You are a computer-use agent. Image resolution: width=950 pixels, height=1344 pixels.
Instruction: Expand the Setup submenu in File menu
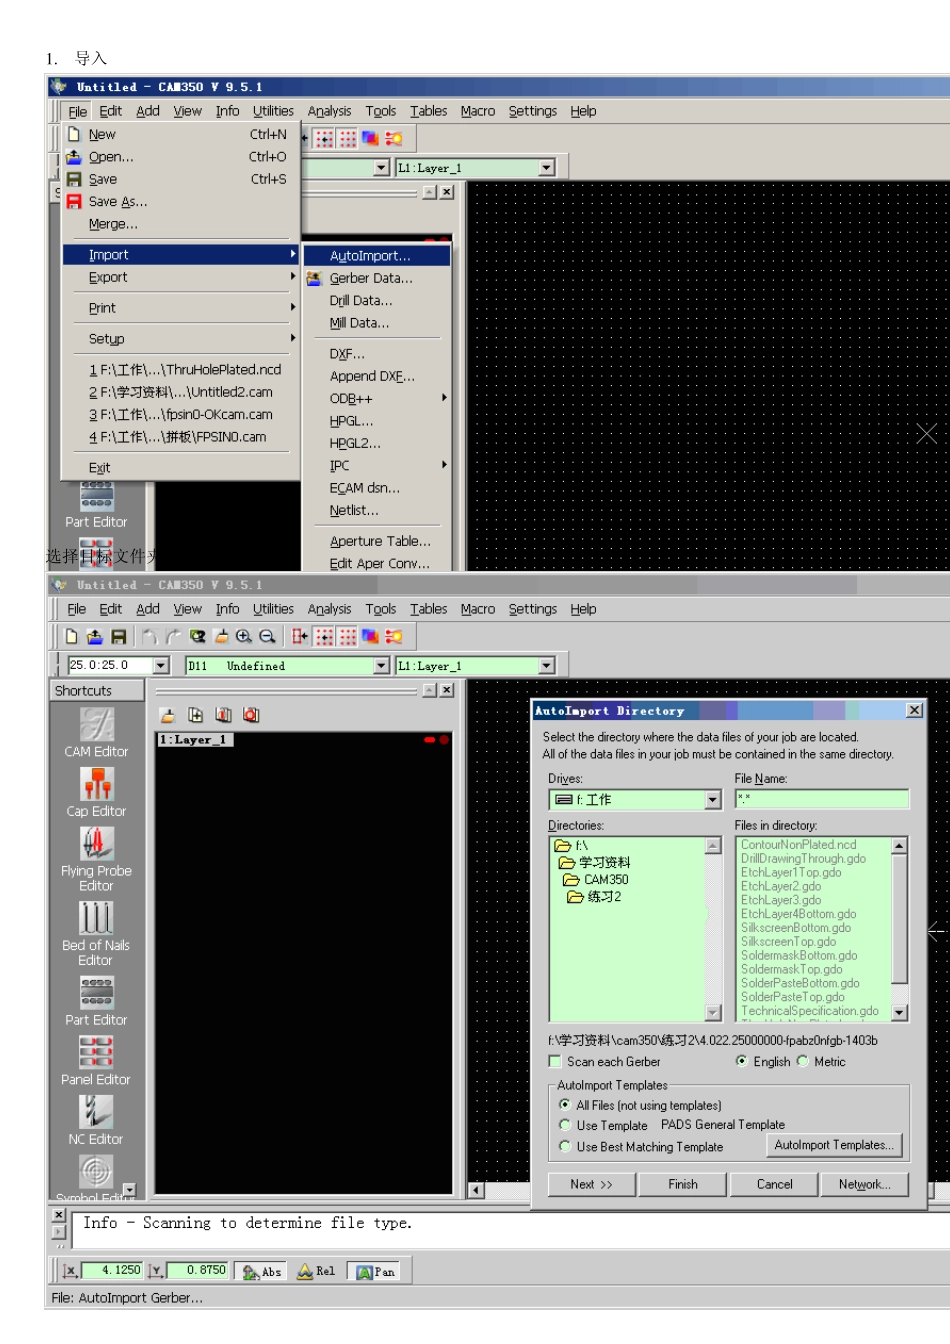coord(181,339)
